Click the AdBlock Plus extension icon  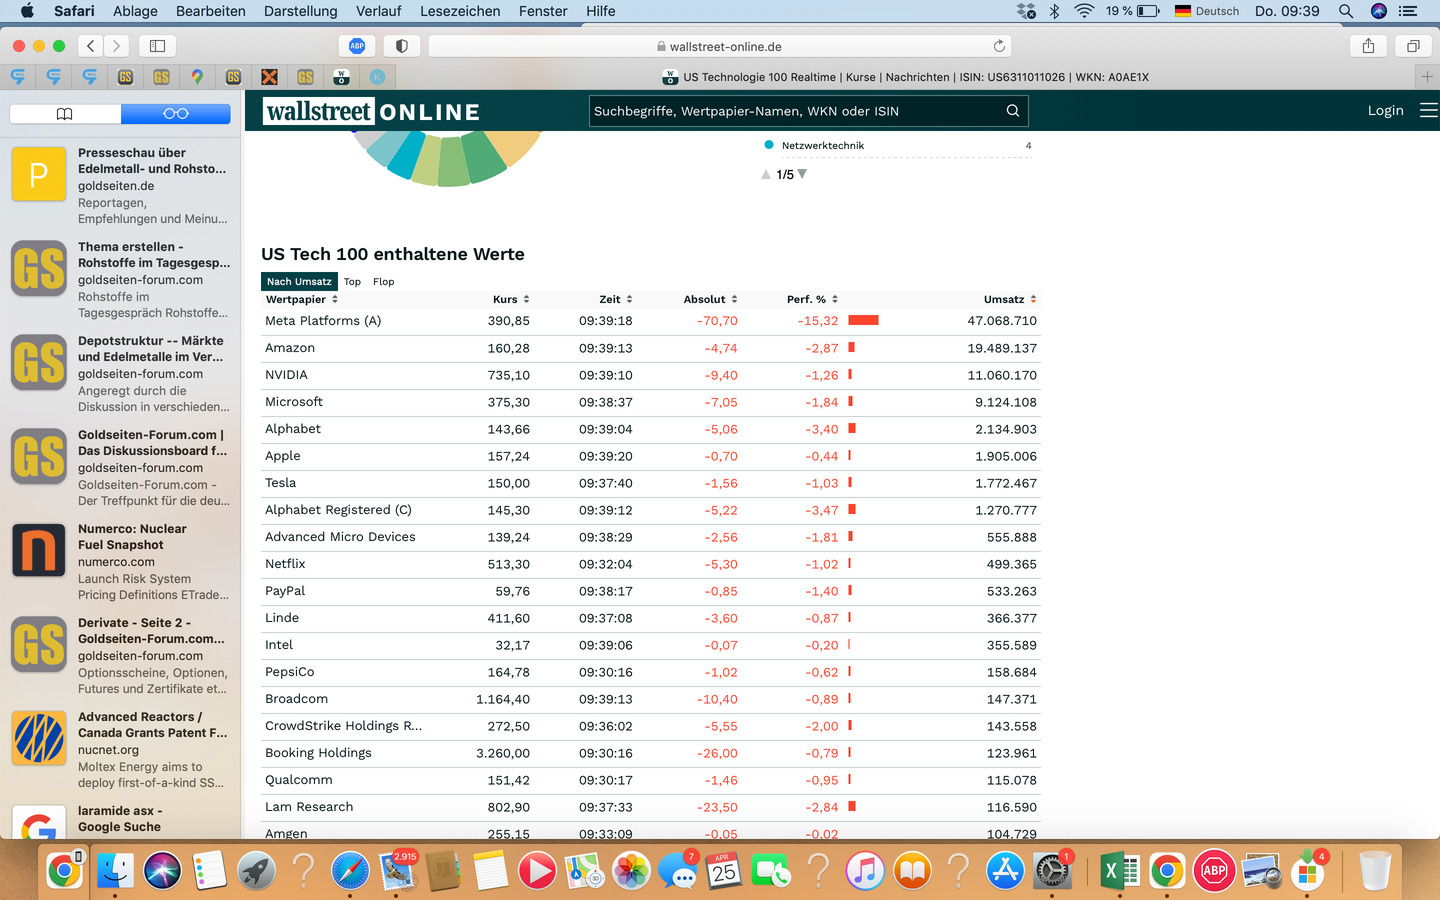(x=357, y=46)
